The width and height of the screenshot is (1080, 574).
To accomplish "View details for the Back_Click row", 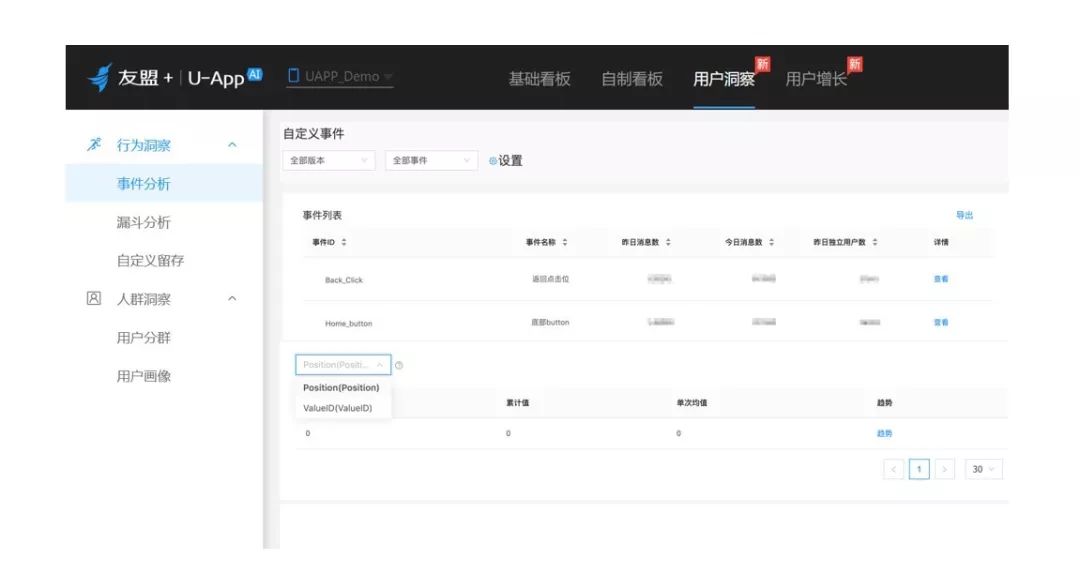I will tap(941, 279).
